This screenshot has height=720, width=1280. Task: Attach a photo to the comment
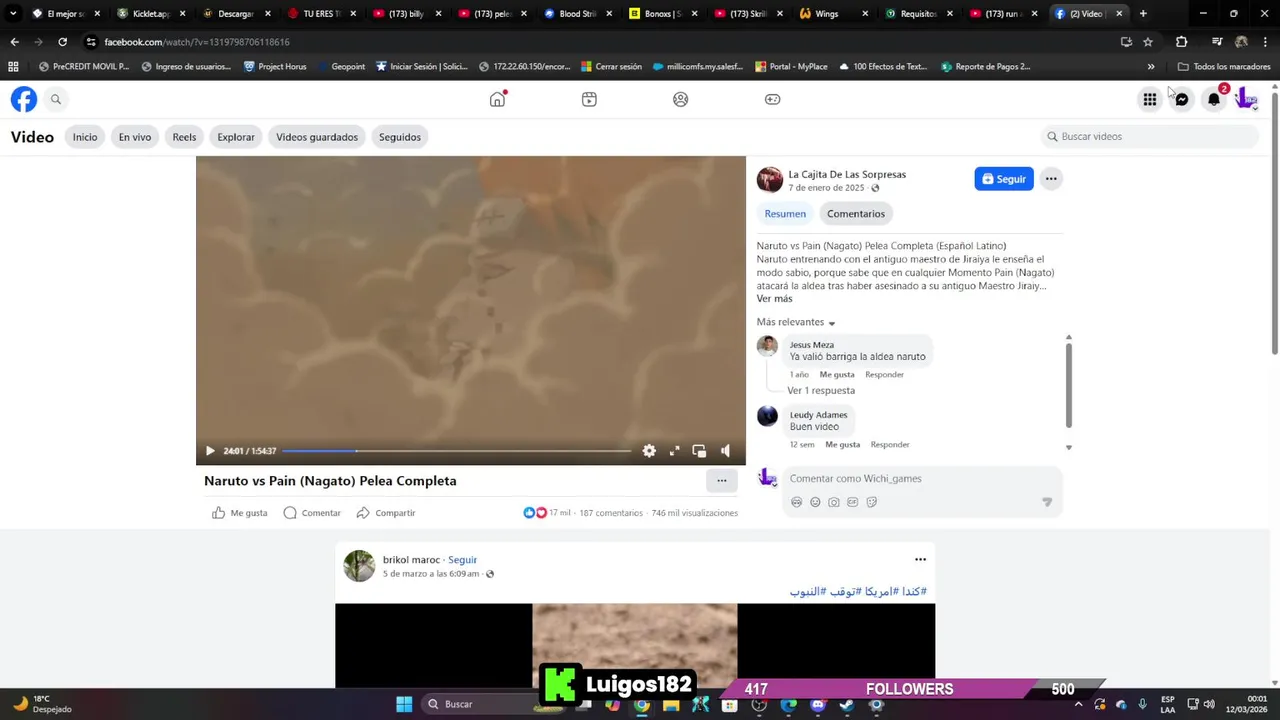pyautogui.click(x=834, y=502)
